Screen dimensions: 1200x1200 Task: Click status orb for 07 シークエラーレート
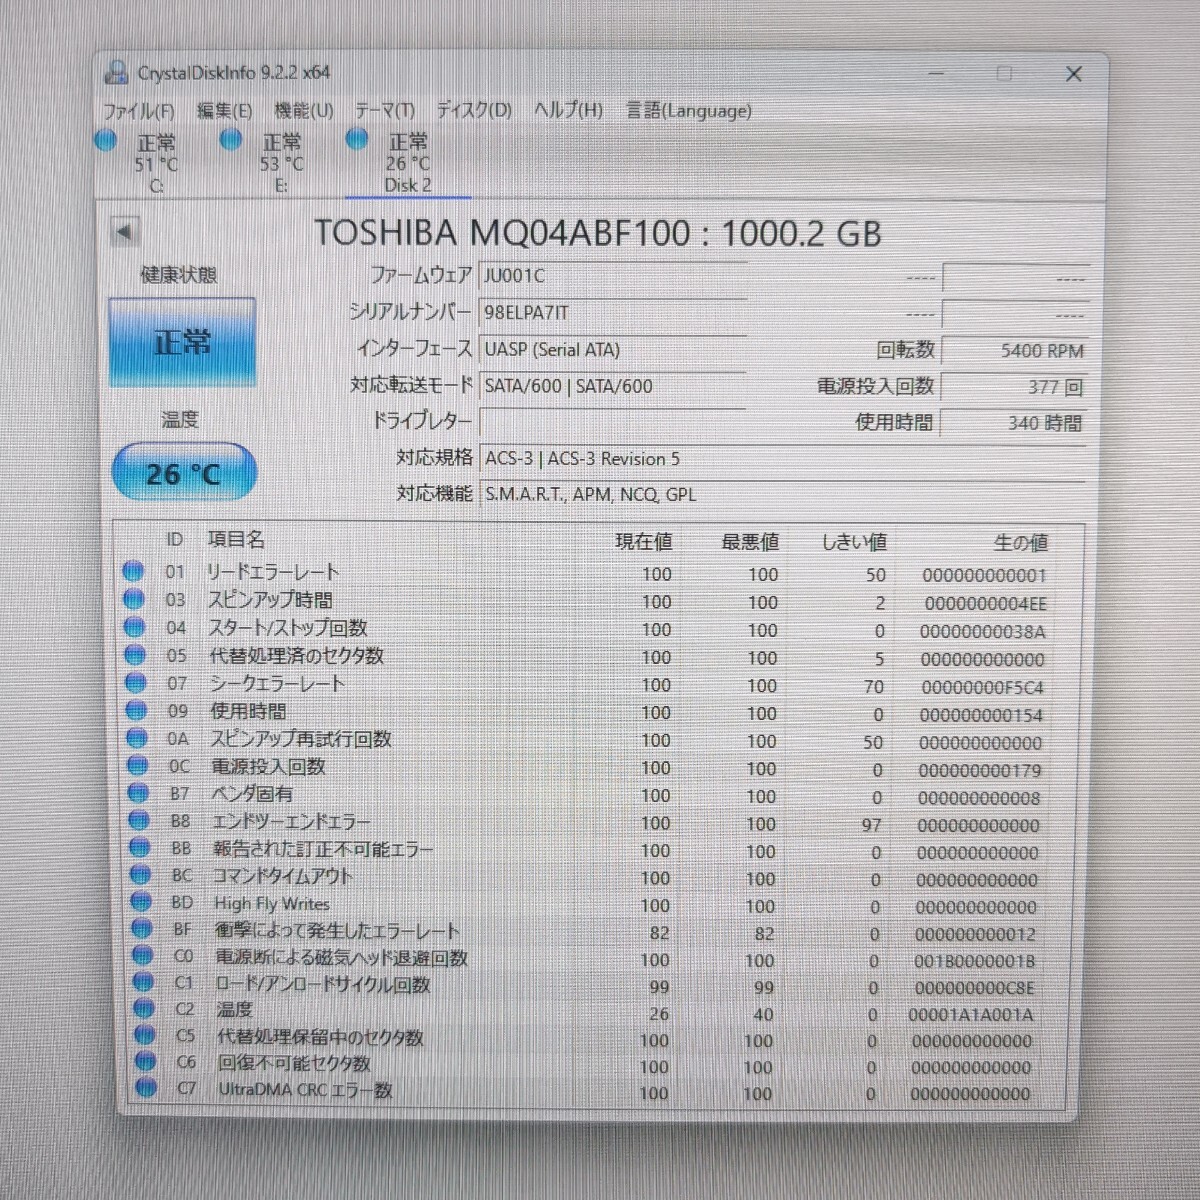[x=135, y=684]
